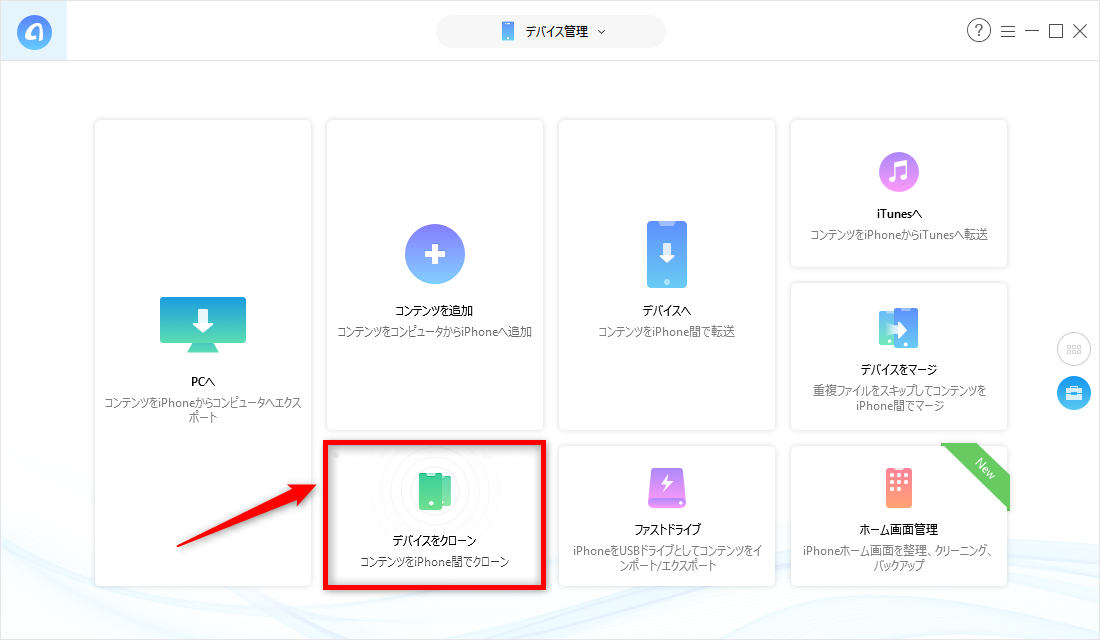Select the PCへ title text
Screen dimensions: 1100x640
point(203,382)
